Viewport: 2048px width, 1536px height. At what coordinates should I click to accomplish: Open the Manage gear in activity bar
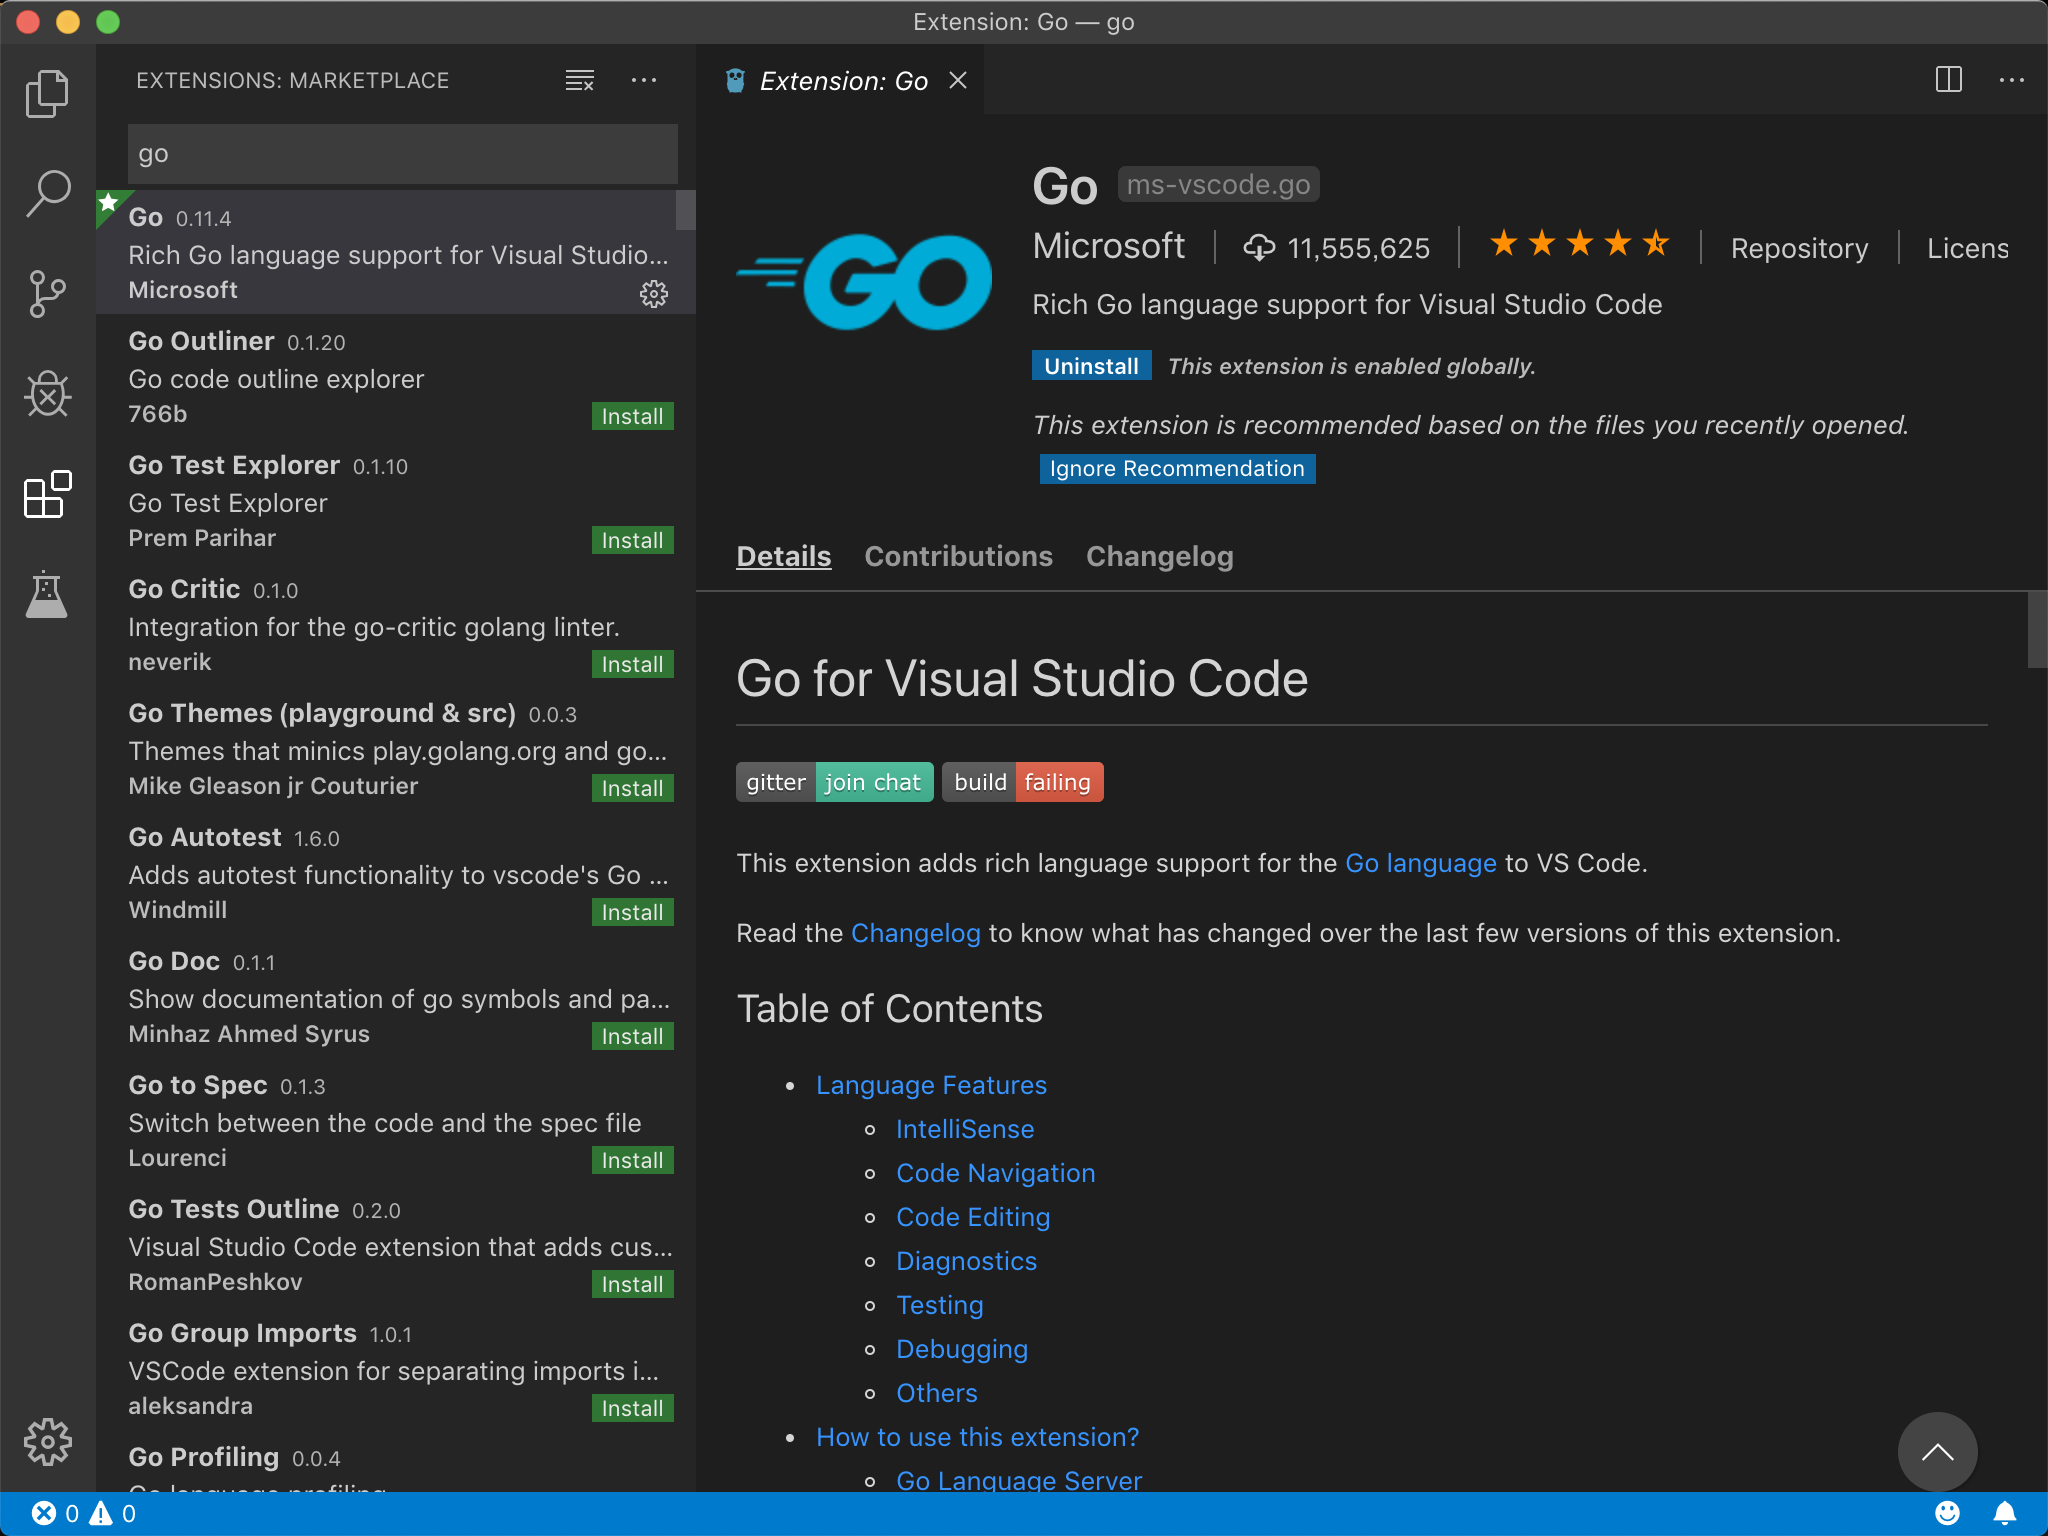[x=47, y=1442]
